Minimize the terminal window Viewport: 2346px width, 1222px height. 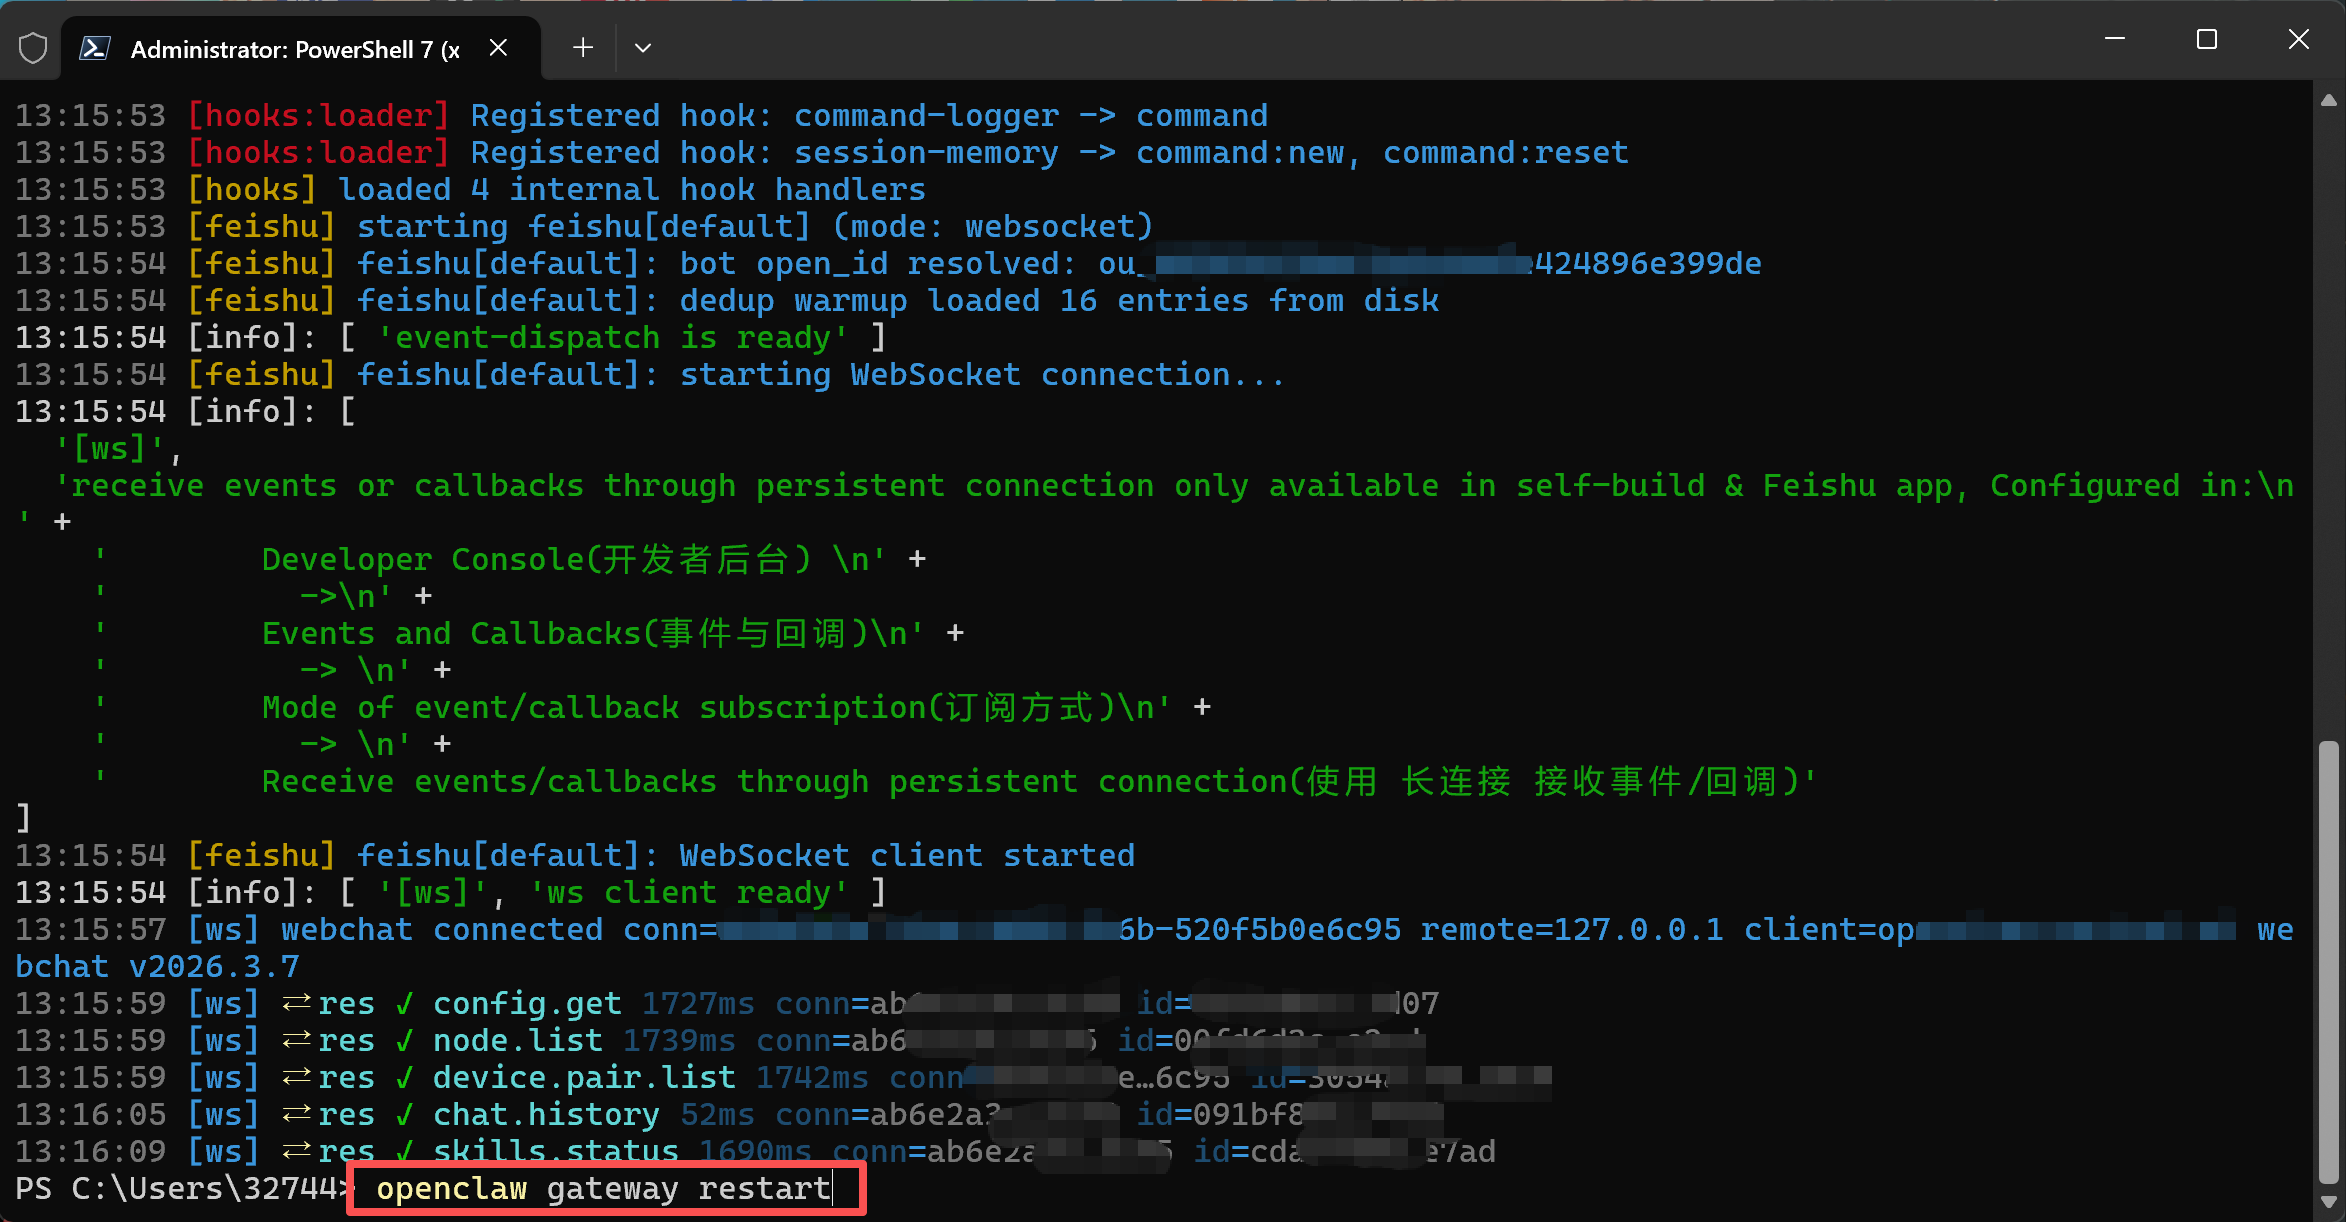click(x=2114, y=40)
